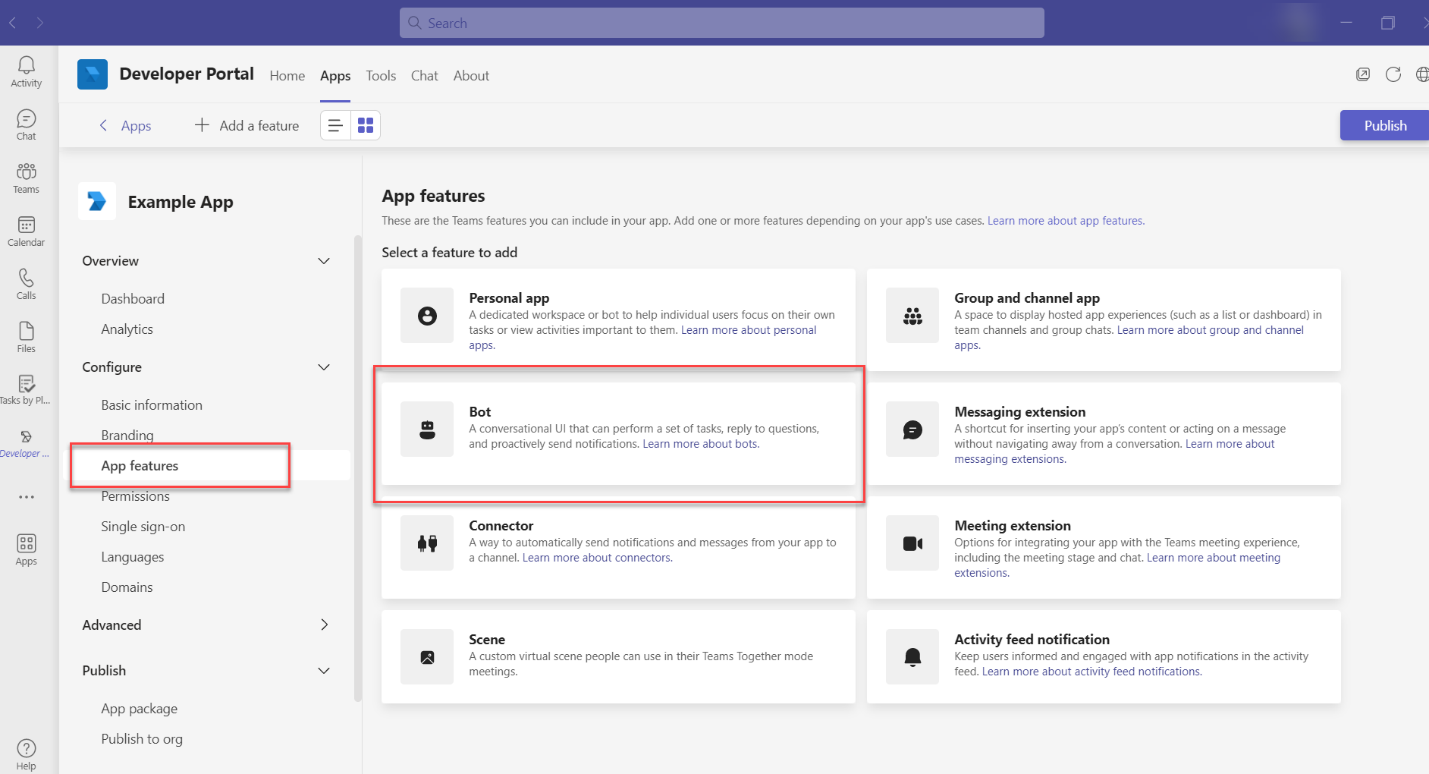The image size is (1429, 774).
Task: Click the Example App logo icon
Action: 97,201
